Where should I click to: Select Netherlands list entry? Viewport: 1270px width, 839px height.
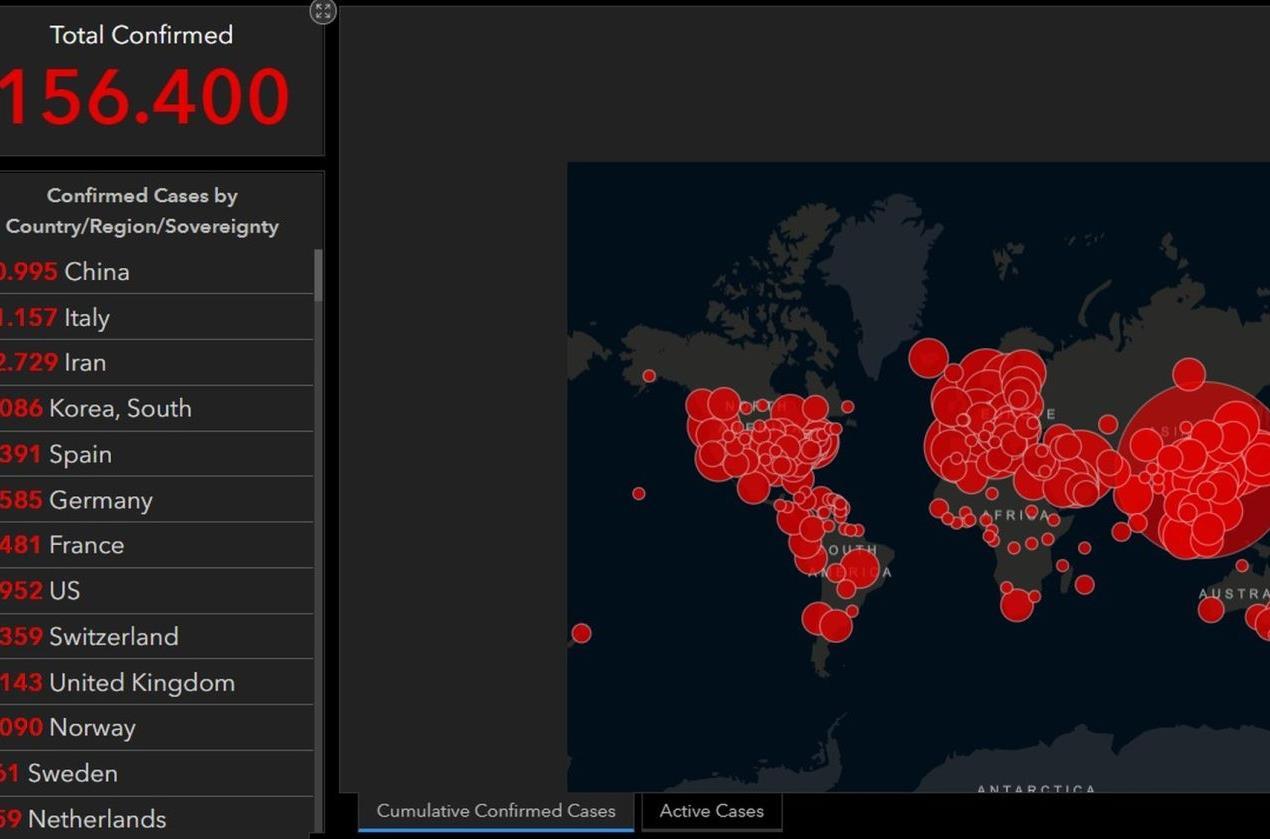pos(96,819)
